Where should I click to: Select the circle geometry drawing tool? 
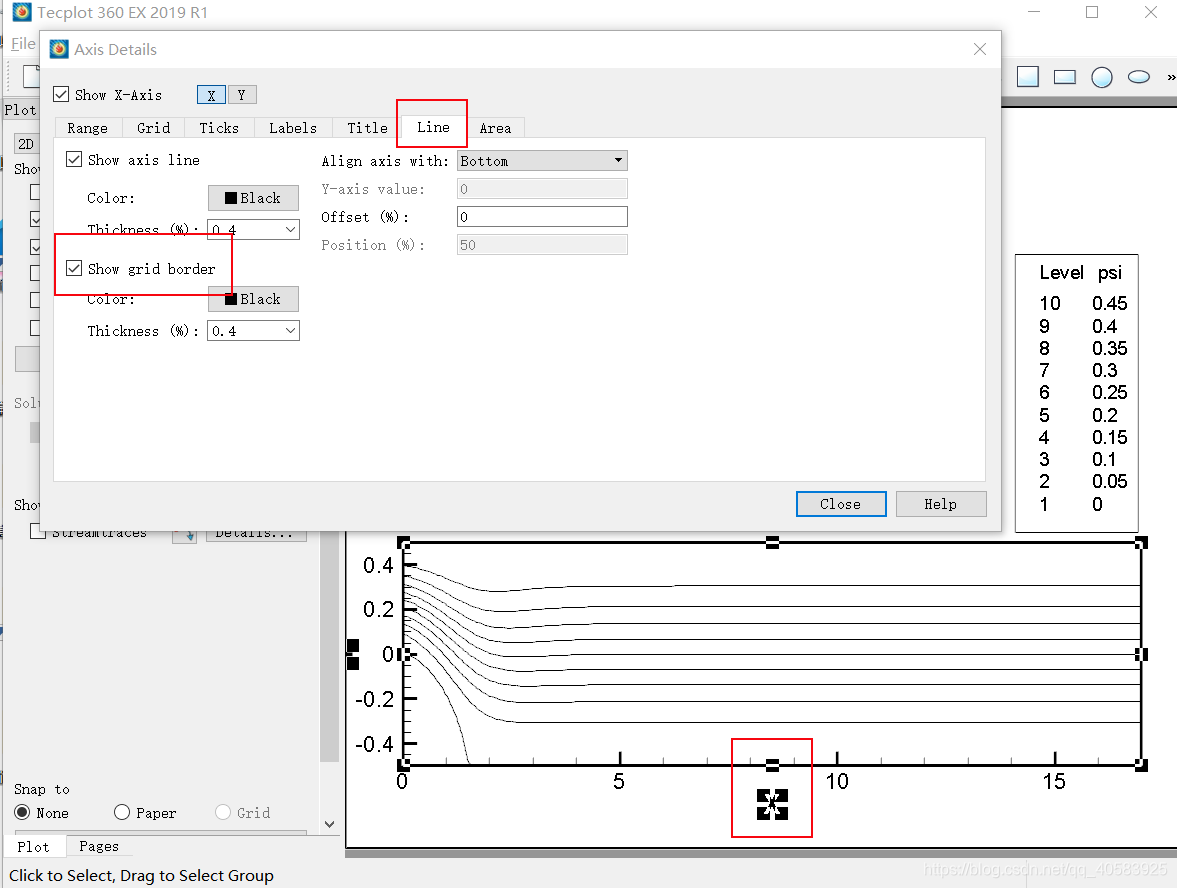tap(1101, 77)
